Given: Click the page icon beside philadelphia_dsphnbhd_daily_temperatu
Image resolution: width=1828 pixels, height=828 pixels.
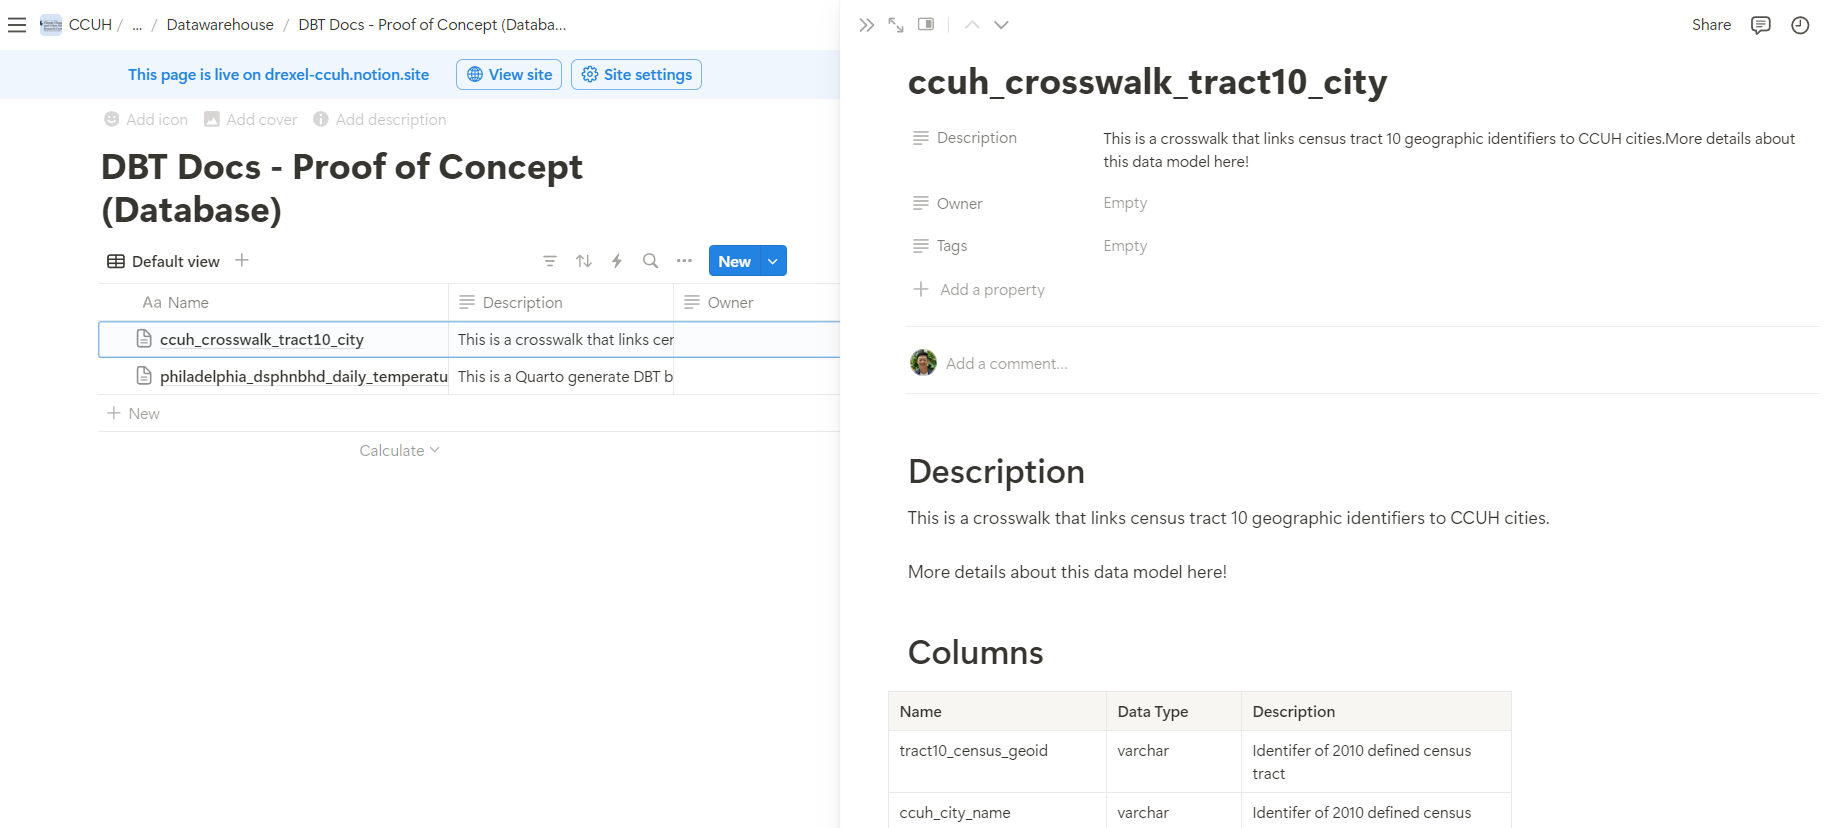Looking at the screenshot, I should 144,376.
